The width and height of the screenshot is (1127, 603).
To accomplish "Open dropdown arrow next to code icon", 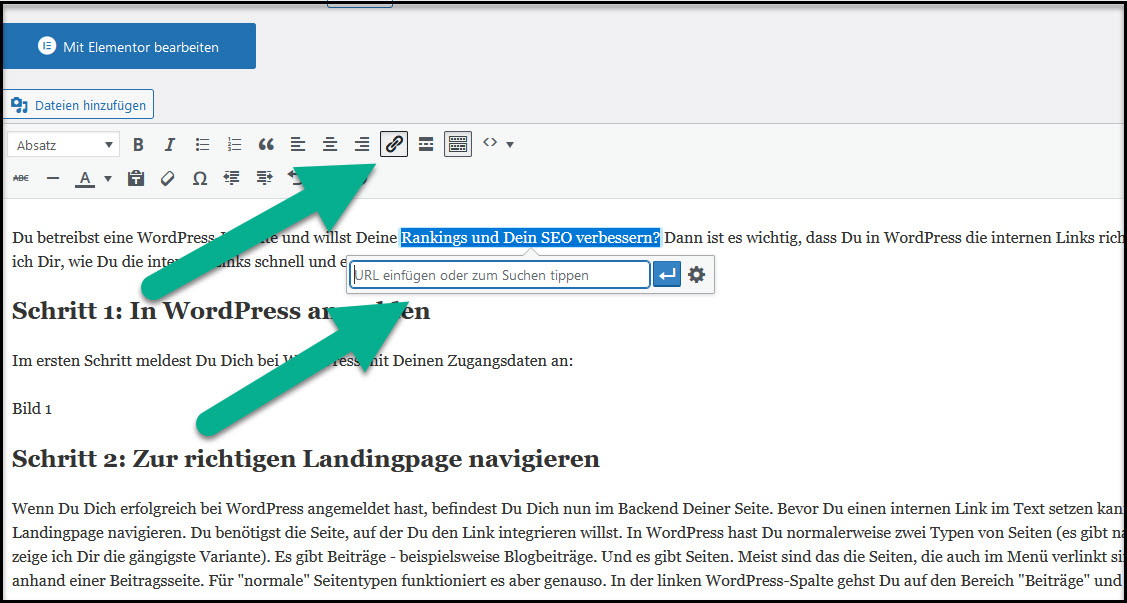I will point(510,145).
